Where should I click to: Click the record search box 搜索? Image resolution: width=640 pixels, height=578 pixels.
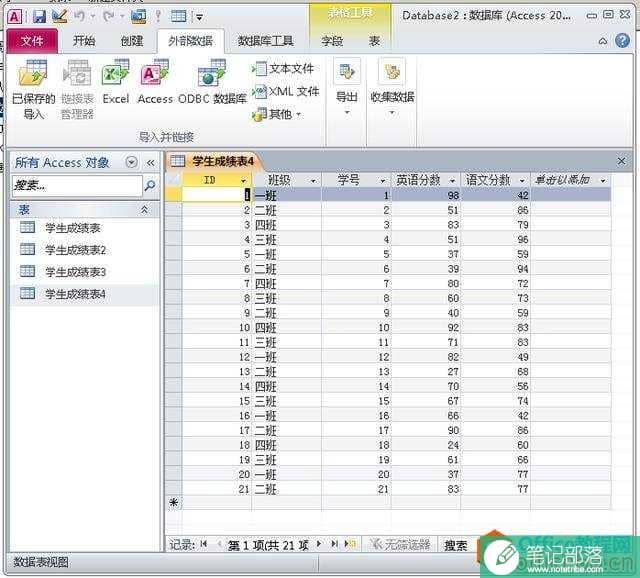pos(456,545)
